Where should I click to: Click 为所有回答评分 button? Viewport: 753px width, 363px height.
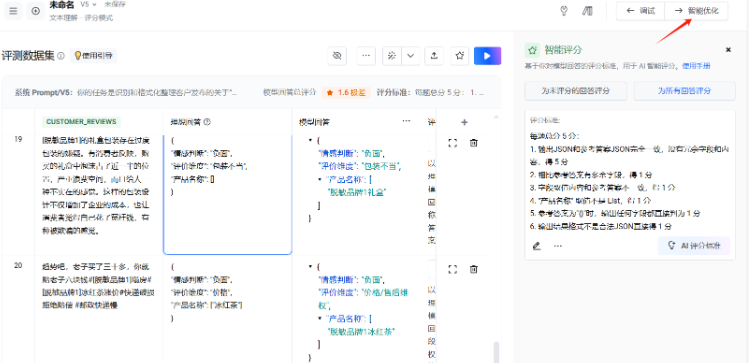coord(684,91)
